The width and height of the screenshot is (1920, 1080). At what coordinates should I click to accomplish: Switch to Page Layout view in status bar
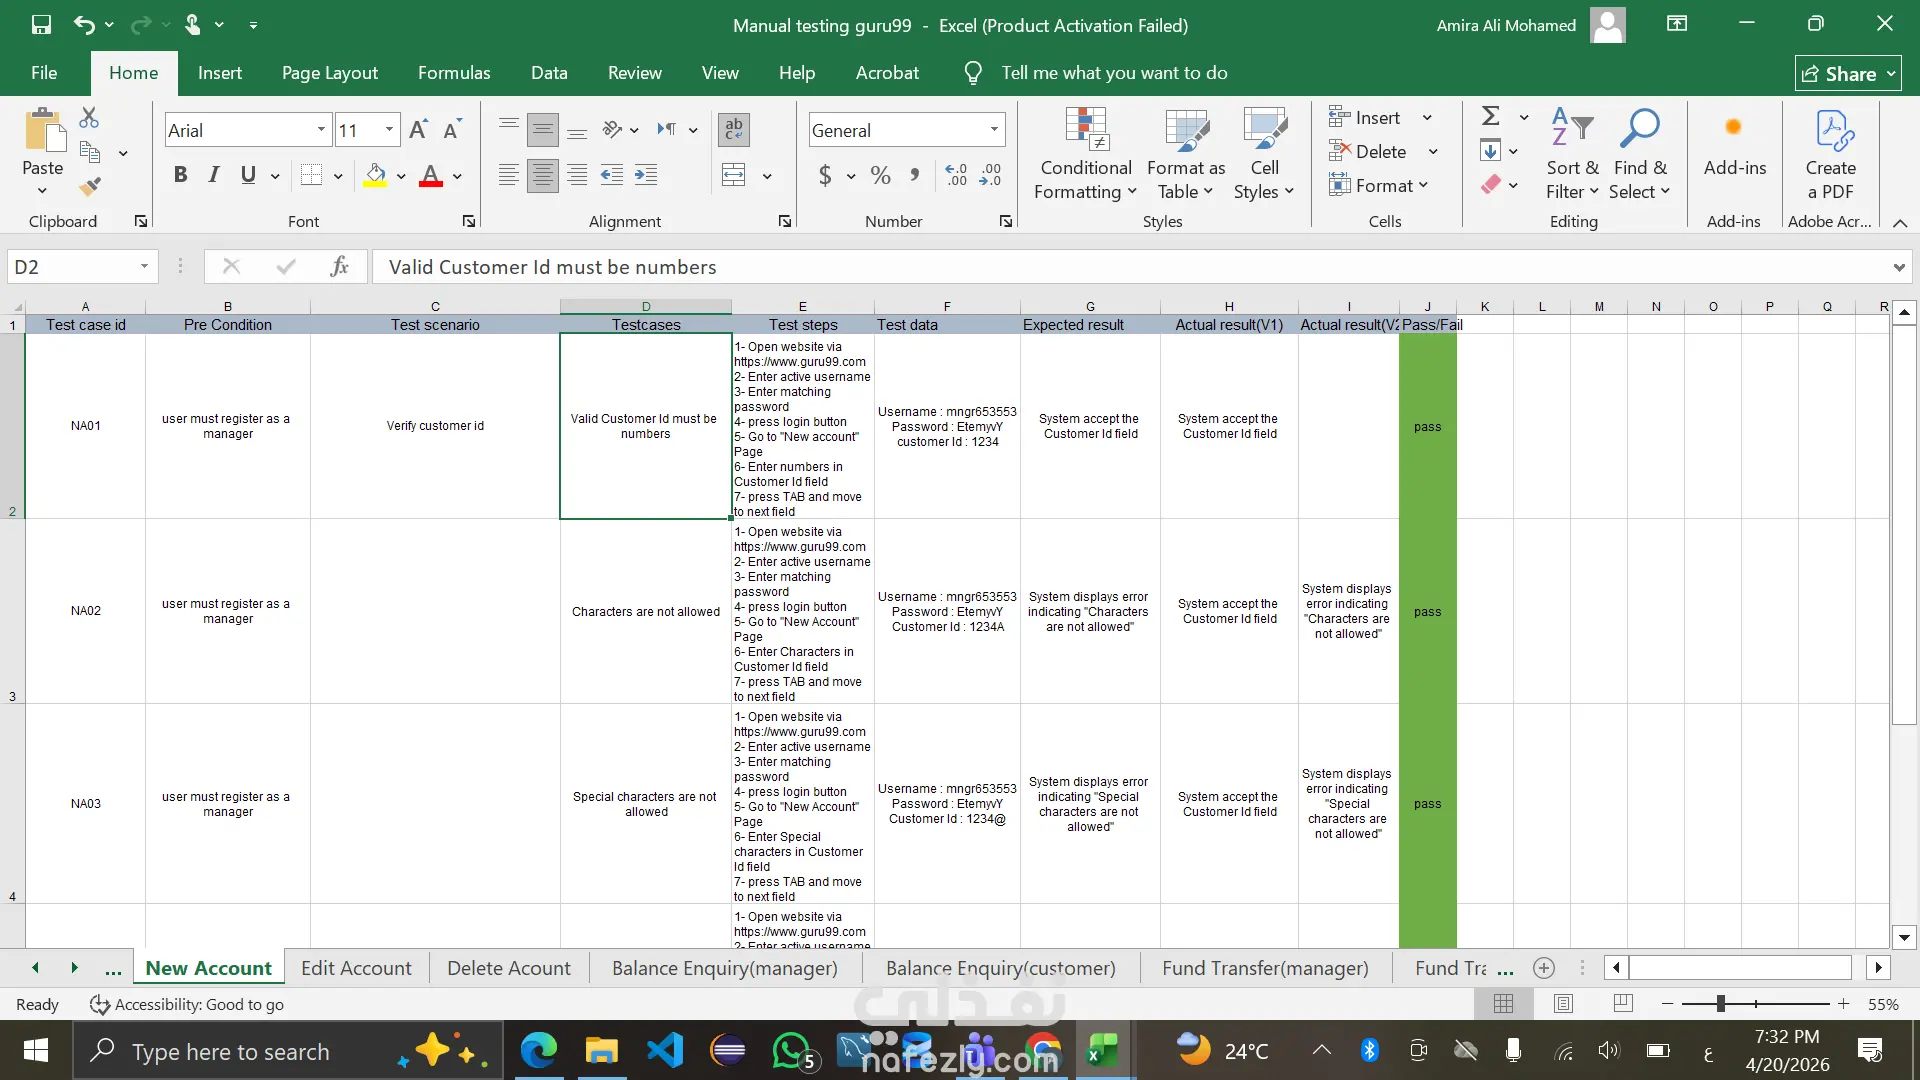1563,1004
